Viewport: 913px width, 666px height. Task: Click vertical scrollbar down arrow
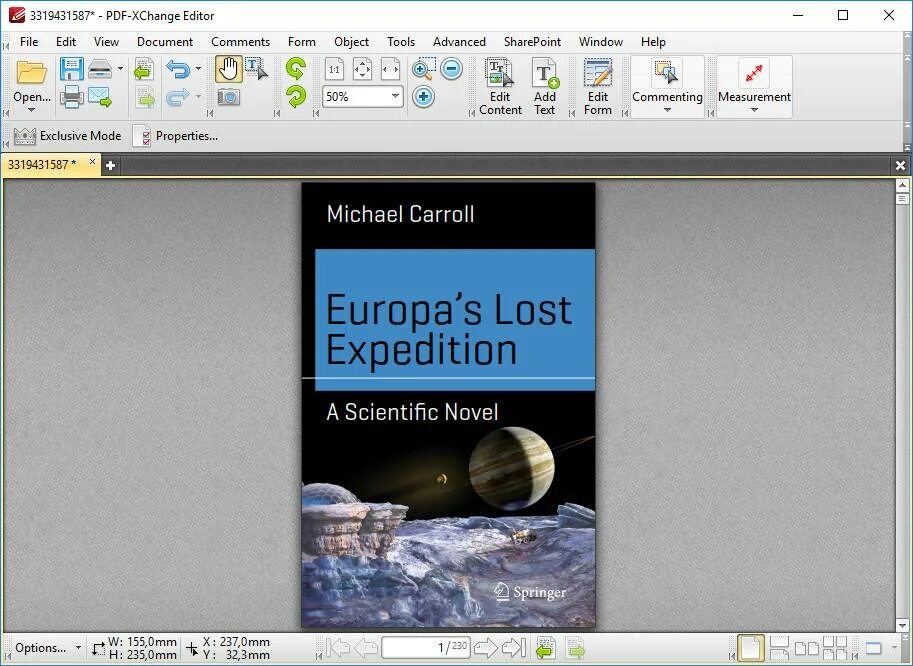tap(902, 625)
